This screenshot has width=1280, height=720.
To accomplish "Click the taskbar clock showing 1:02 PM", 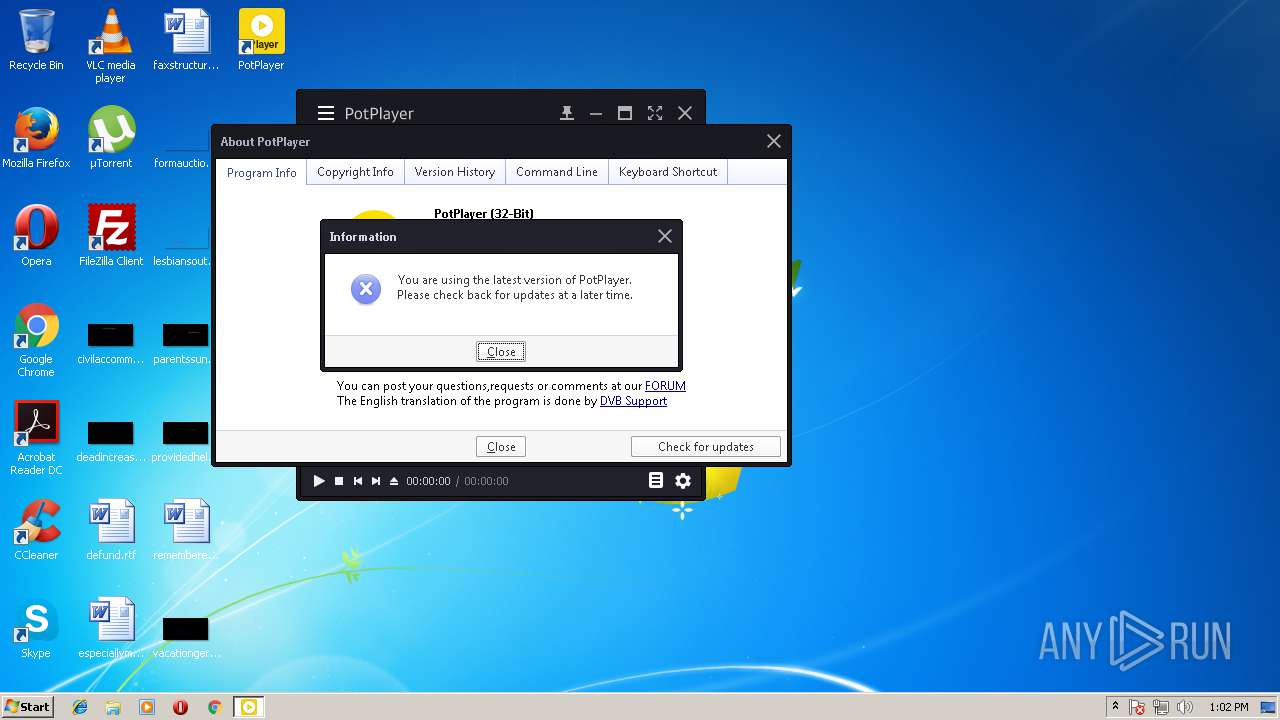I will click(1229, 707).
